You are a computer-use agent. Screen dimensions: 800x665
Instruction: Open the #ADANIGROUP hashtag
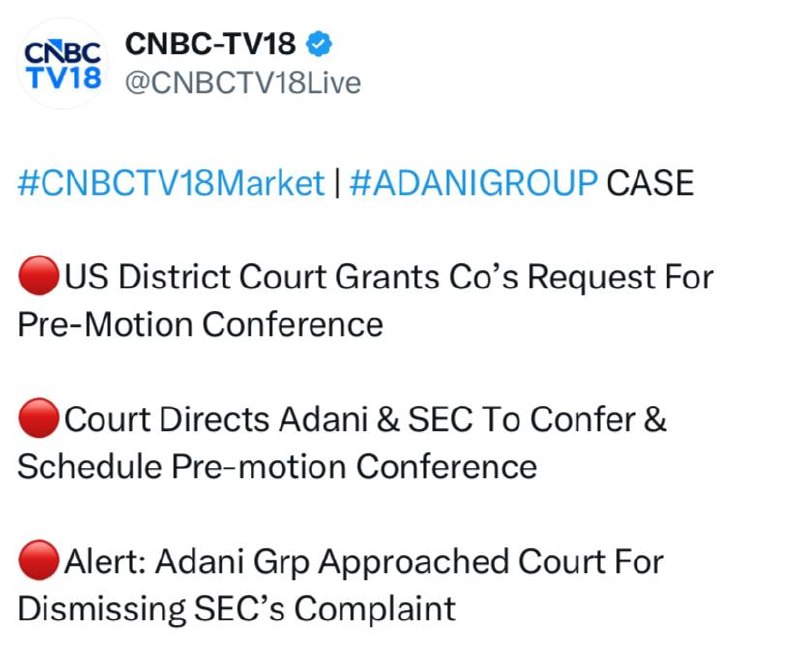point(473,183)
